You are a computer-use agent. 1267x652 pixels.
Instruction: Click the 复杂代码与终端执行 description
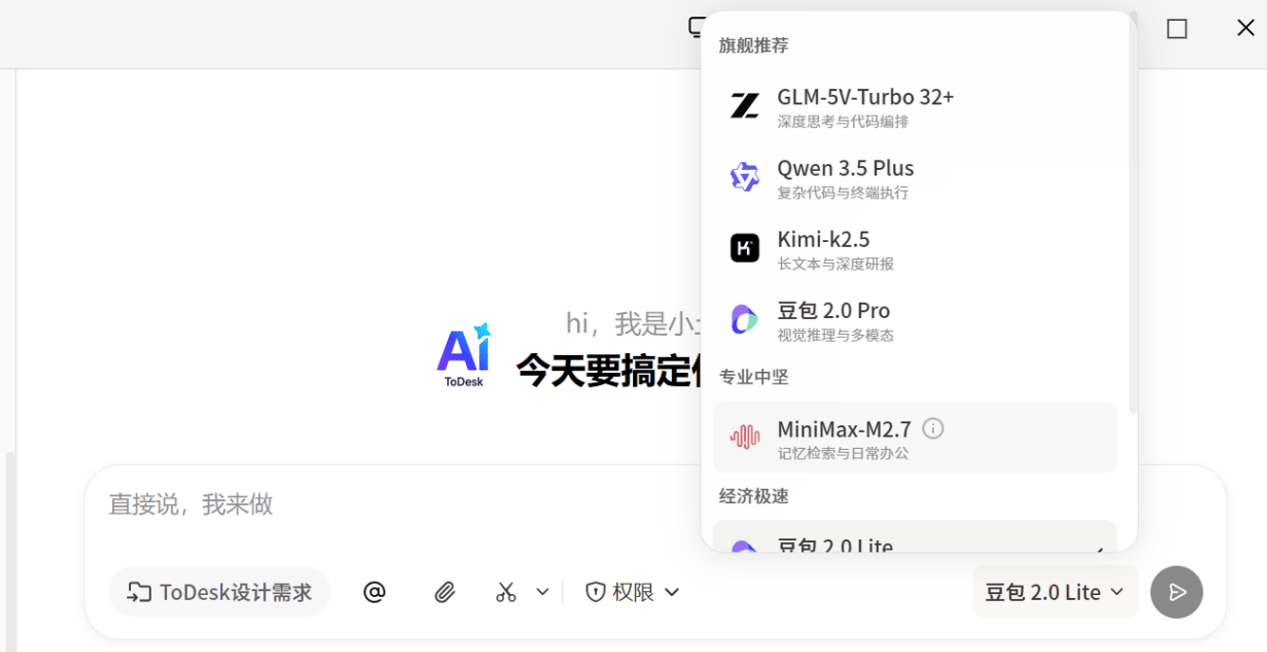click(843, 193)
